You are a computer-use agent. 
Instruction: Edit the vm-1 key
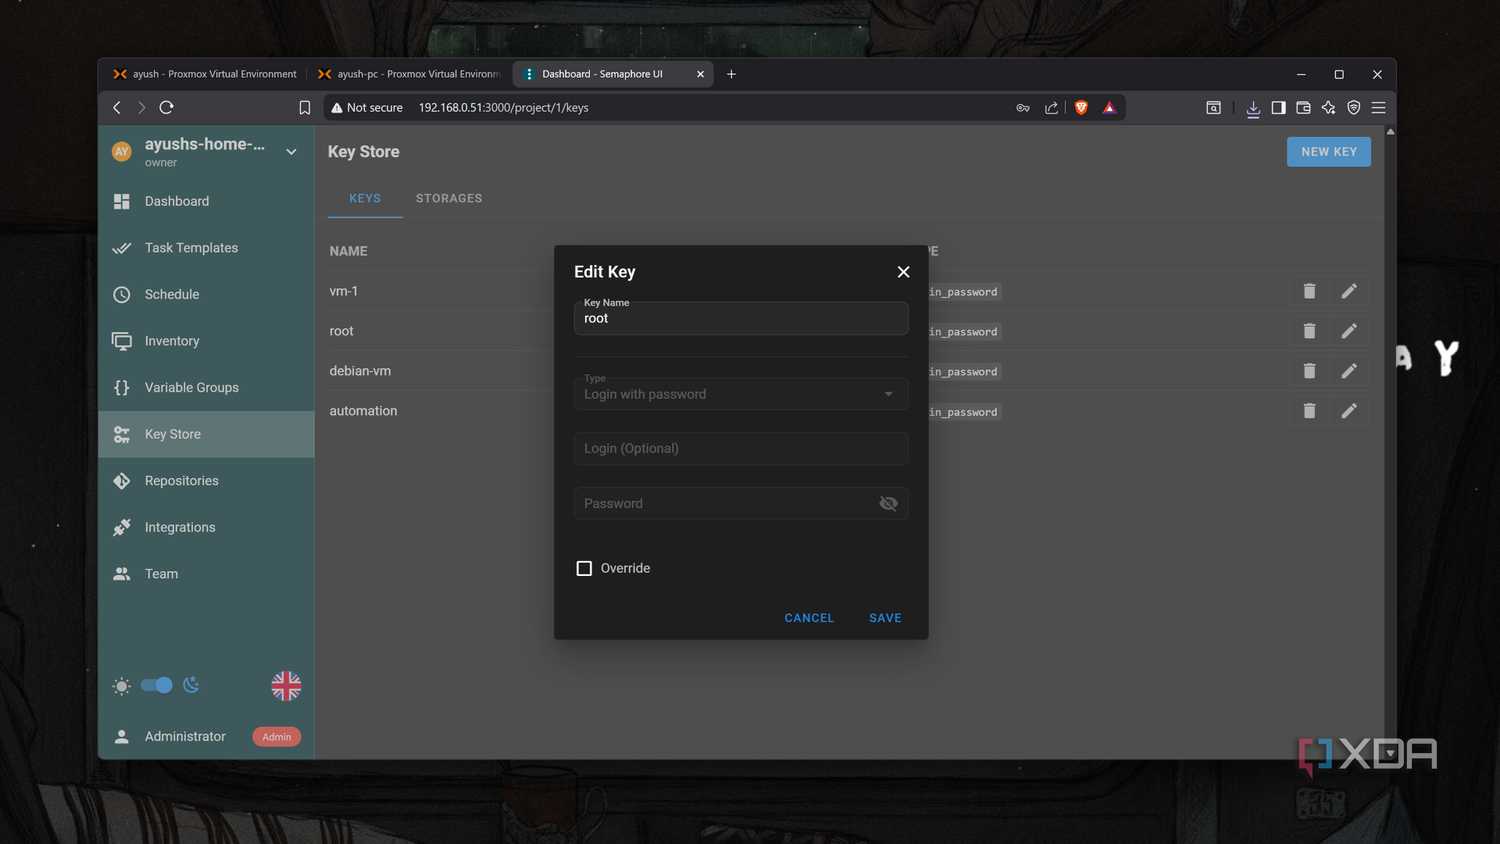[x=1349, y=291]
